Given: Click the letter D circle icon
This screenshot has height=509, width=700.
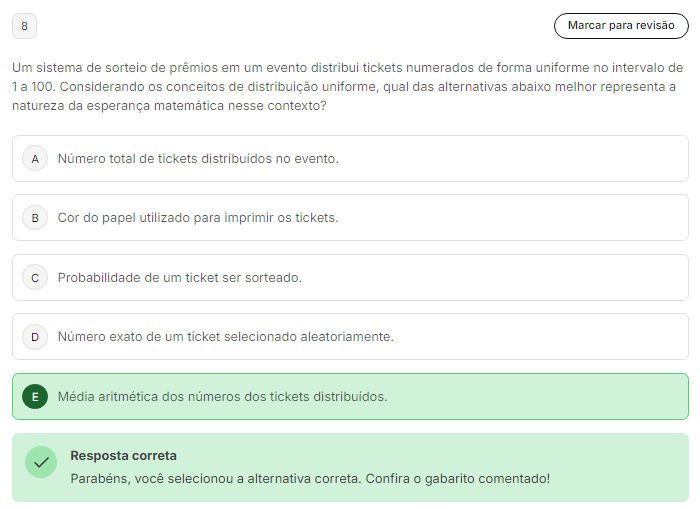Looking at the screenshot, I should [35, 337].
